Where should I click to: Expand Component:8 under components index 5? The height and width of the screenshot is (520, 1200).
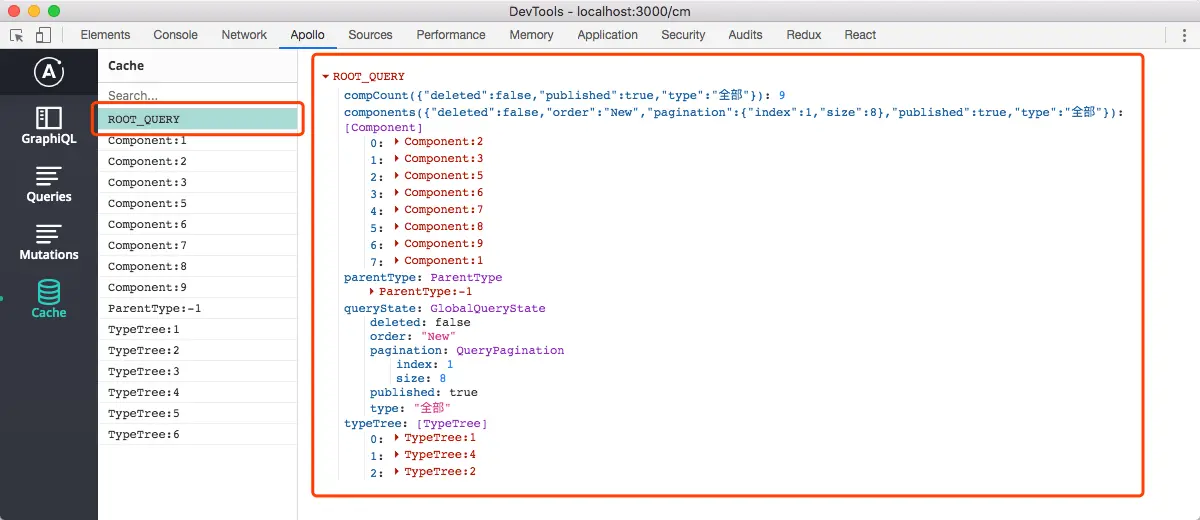[x=398, y=227]
